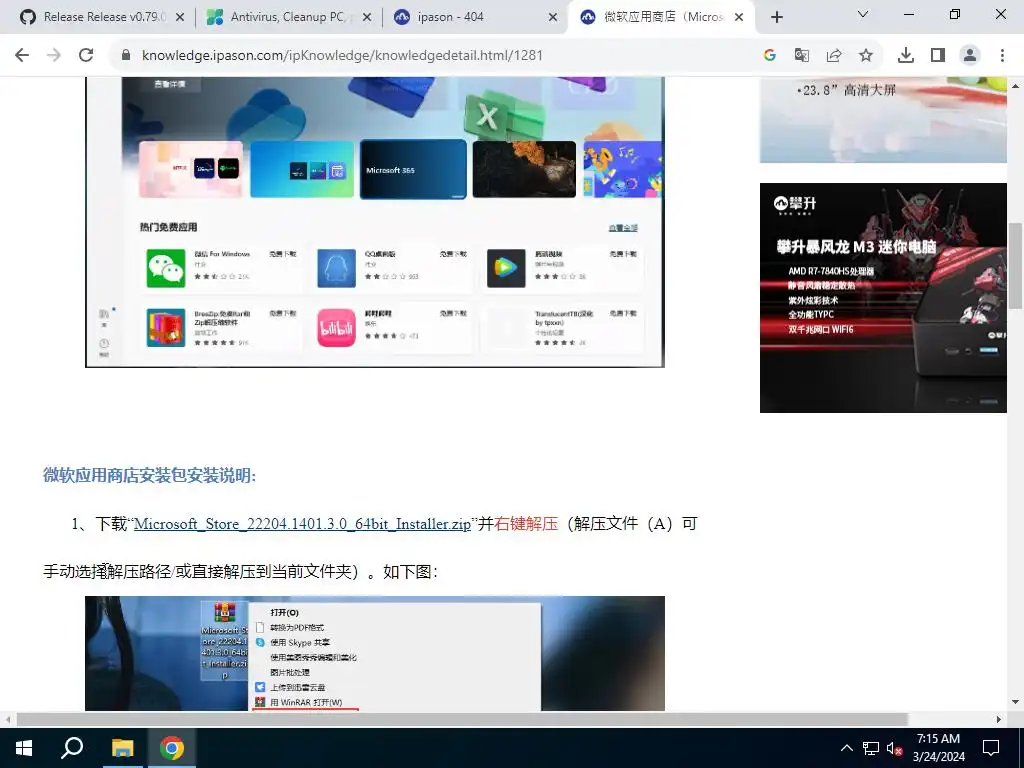Open network status tray icon
The height and width of the screenshot is (768, 1024).
(x=871, y=748)
